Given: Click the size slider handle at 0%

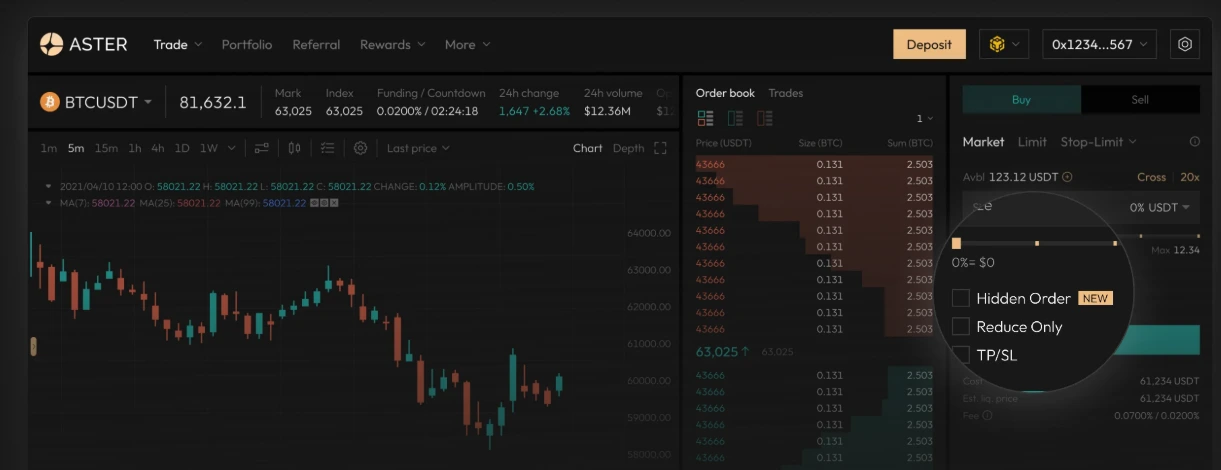Looking at the screenshot, I should [x=957, y=243].
